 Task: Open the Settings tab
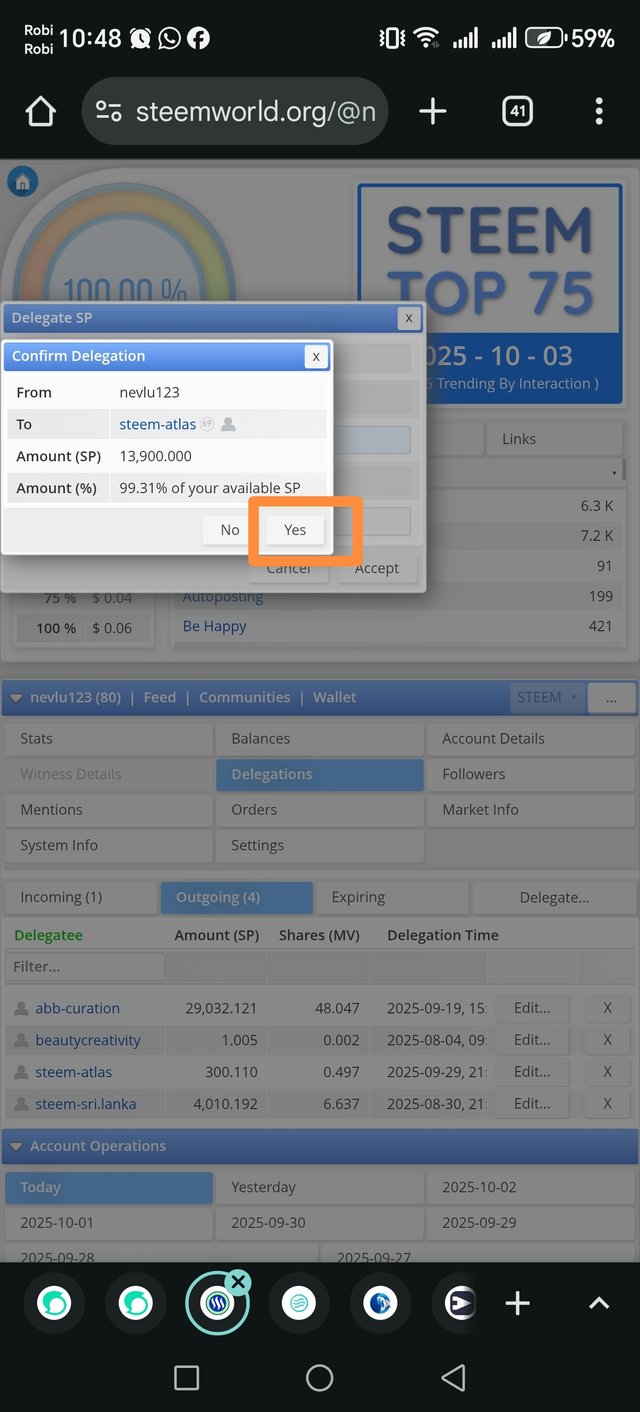tap(320, 845)
